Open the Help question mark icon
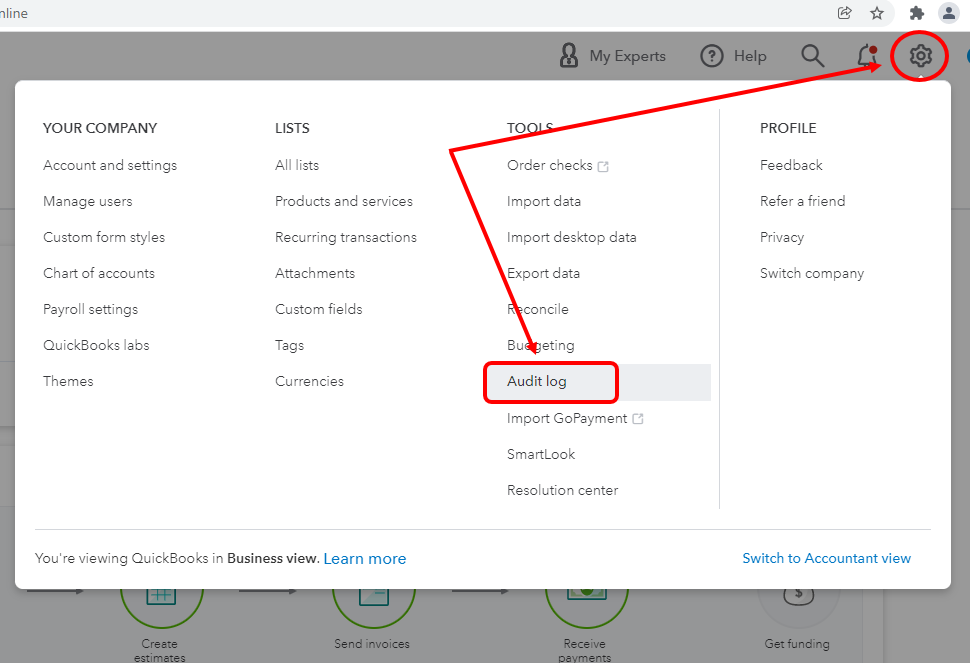Viewport: 970px width, 663px height. [711, 56]
